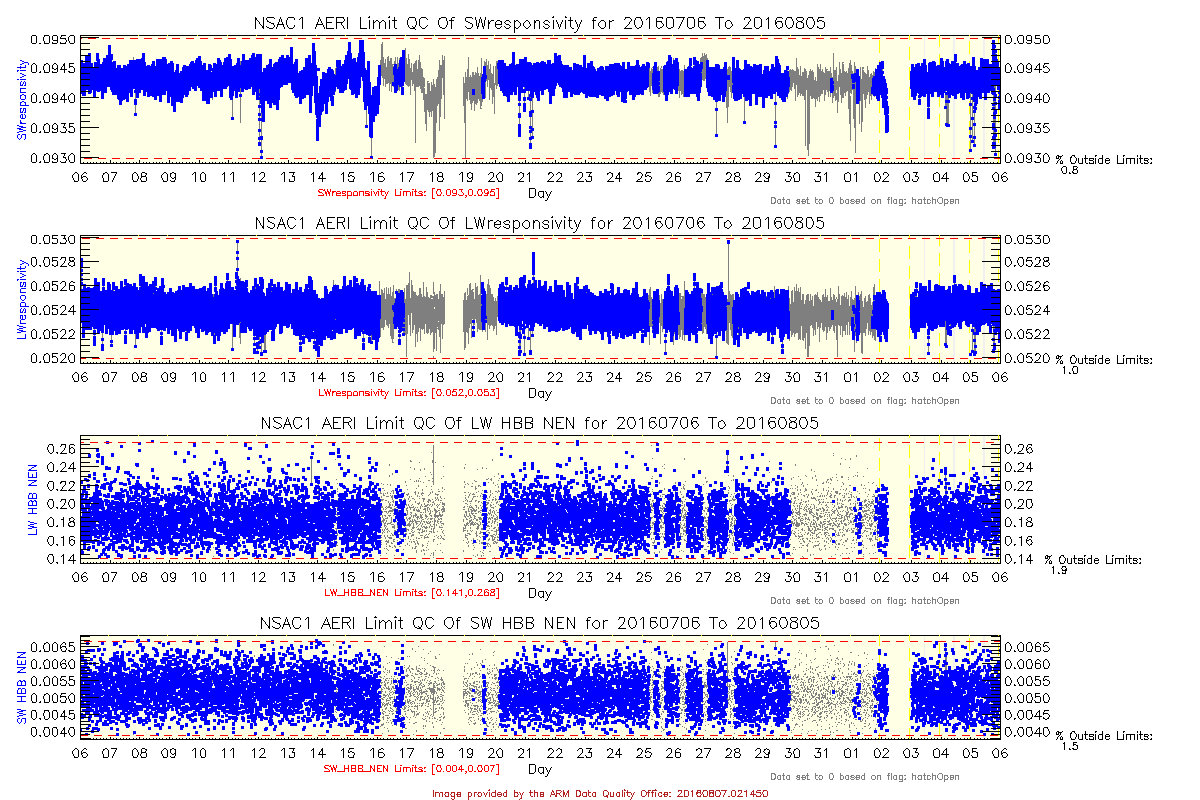1200x800 pixels.
Task: Click the vertical SW HBB NEN axis label
Action: 21,687
